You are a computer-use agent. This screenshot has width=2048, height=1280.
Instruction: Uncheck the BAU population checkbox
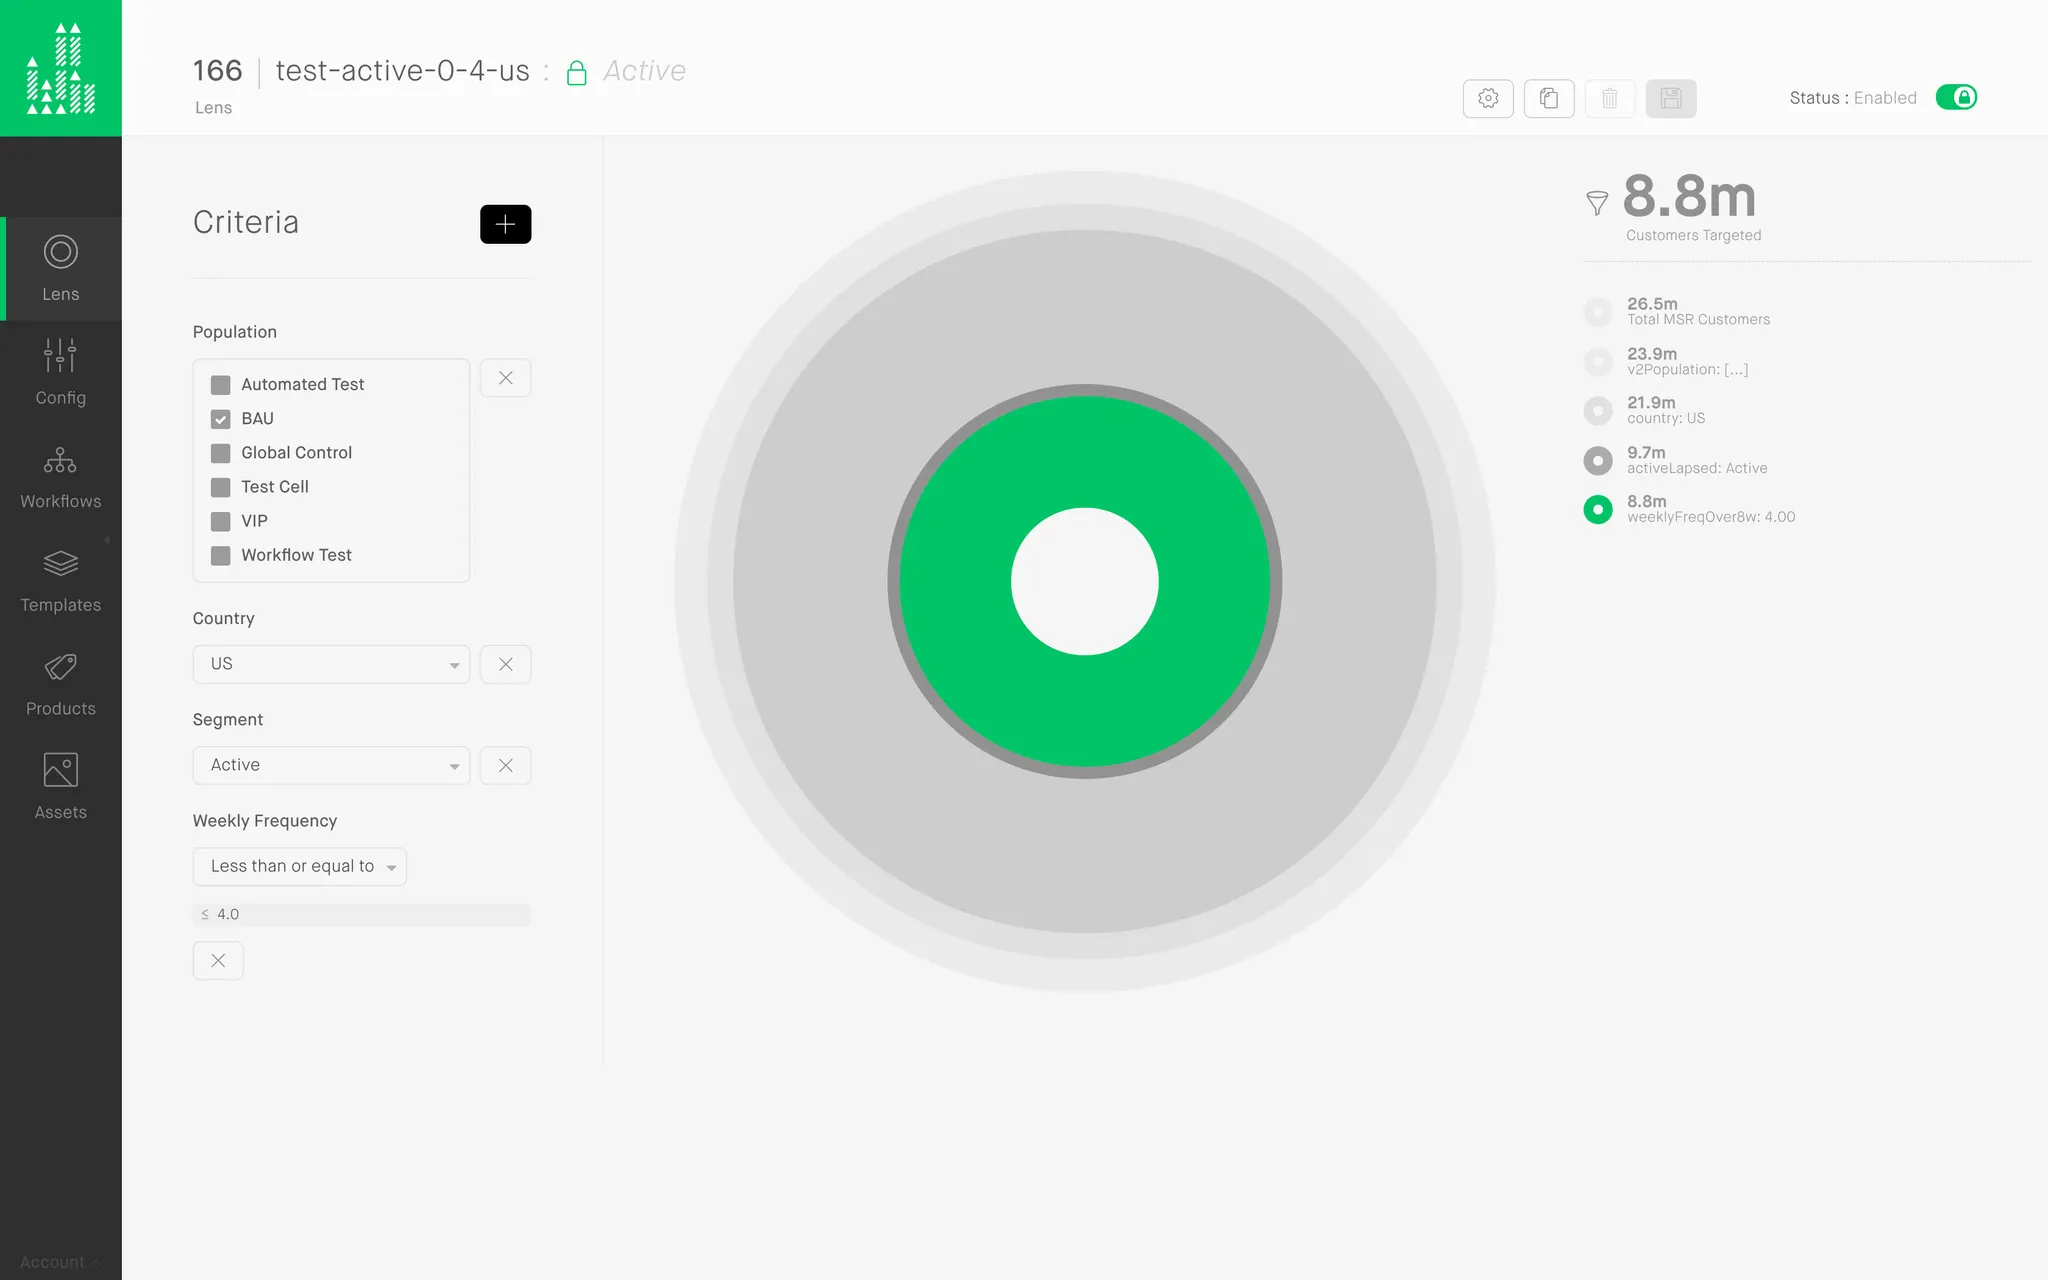click(221, 419)
